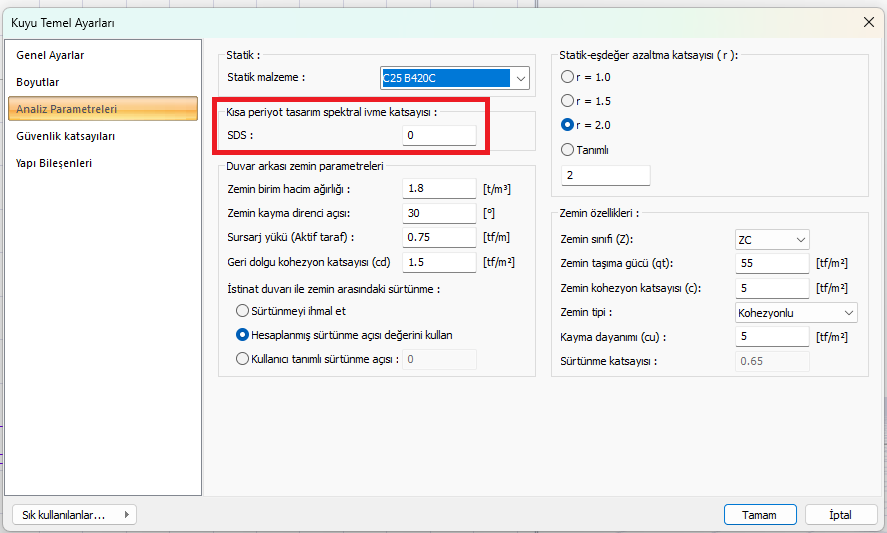Open the Zemin tipi dropdown
This screenshot has width=887, height=533.
(x=796, y=312)
